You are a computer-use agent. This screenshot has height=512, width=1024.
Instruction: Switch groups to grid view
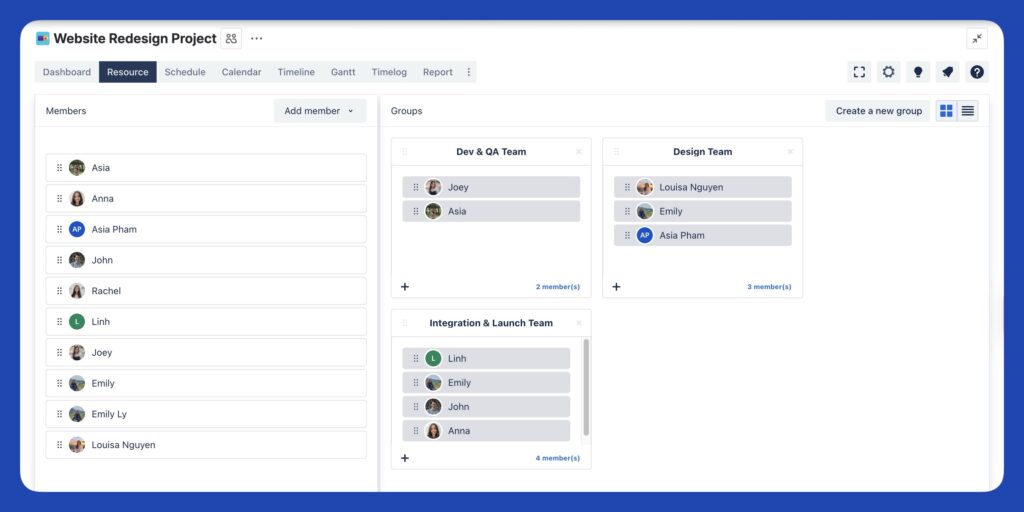(946, 111)
